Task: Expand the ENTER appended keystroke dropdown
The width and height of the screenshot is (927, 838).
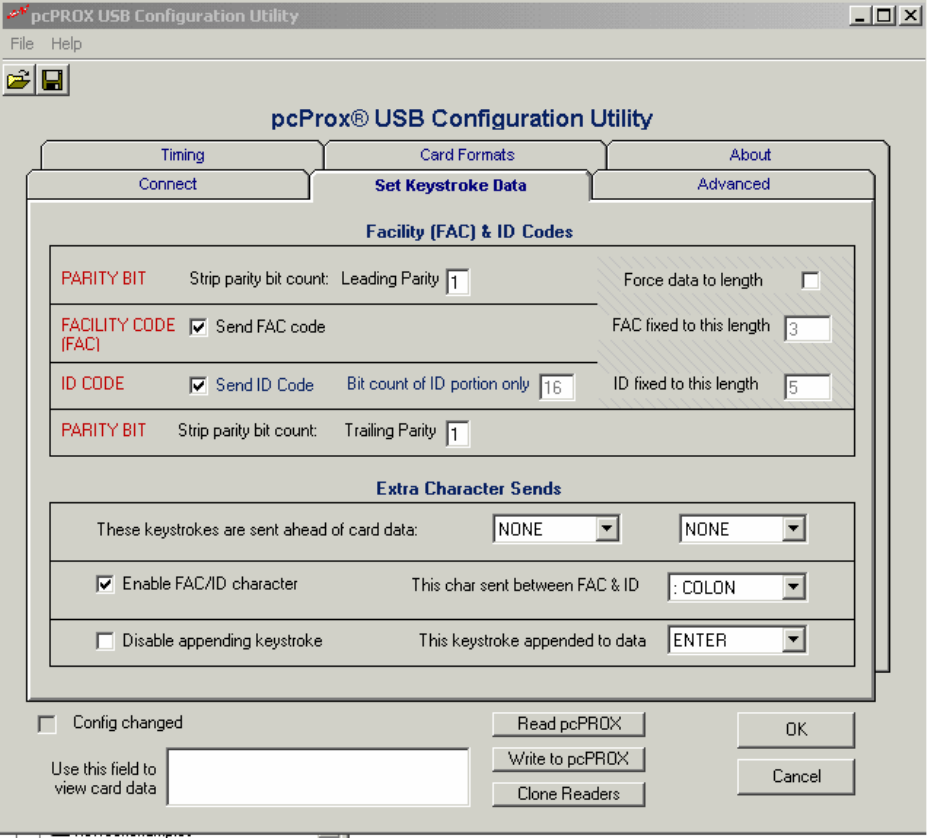Action: 793,640
